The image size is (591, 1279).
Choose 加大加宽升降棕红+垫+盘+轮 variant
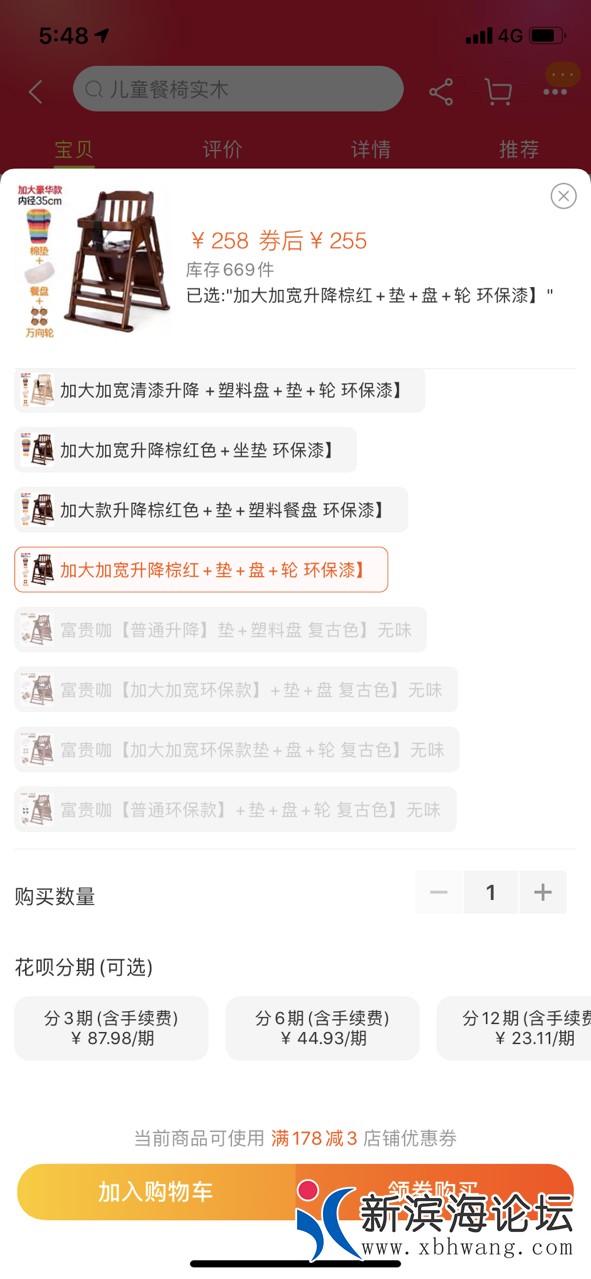pyautogui.click(x=201, y=570)
